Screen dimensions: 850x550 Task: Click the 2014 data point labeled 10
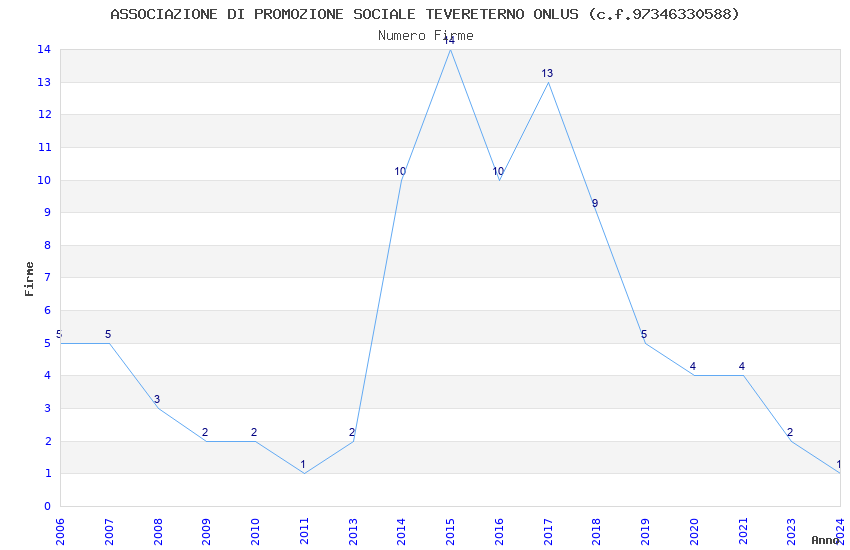pyautogui.click(x=402, y=180)
